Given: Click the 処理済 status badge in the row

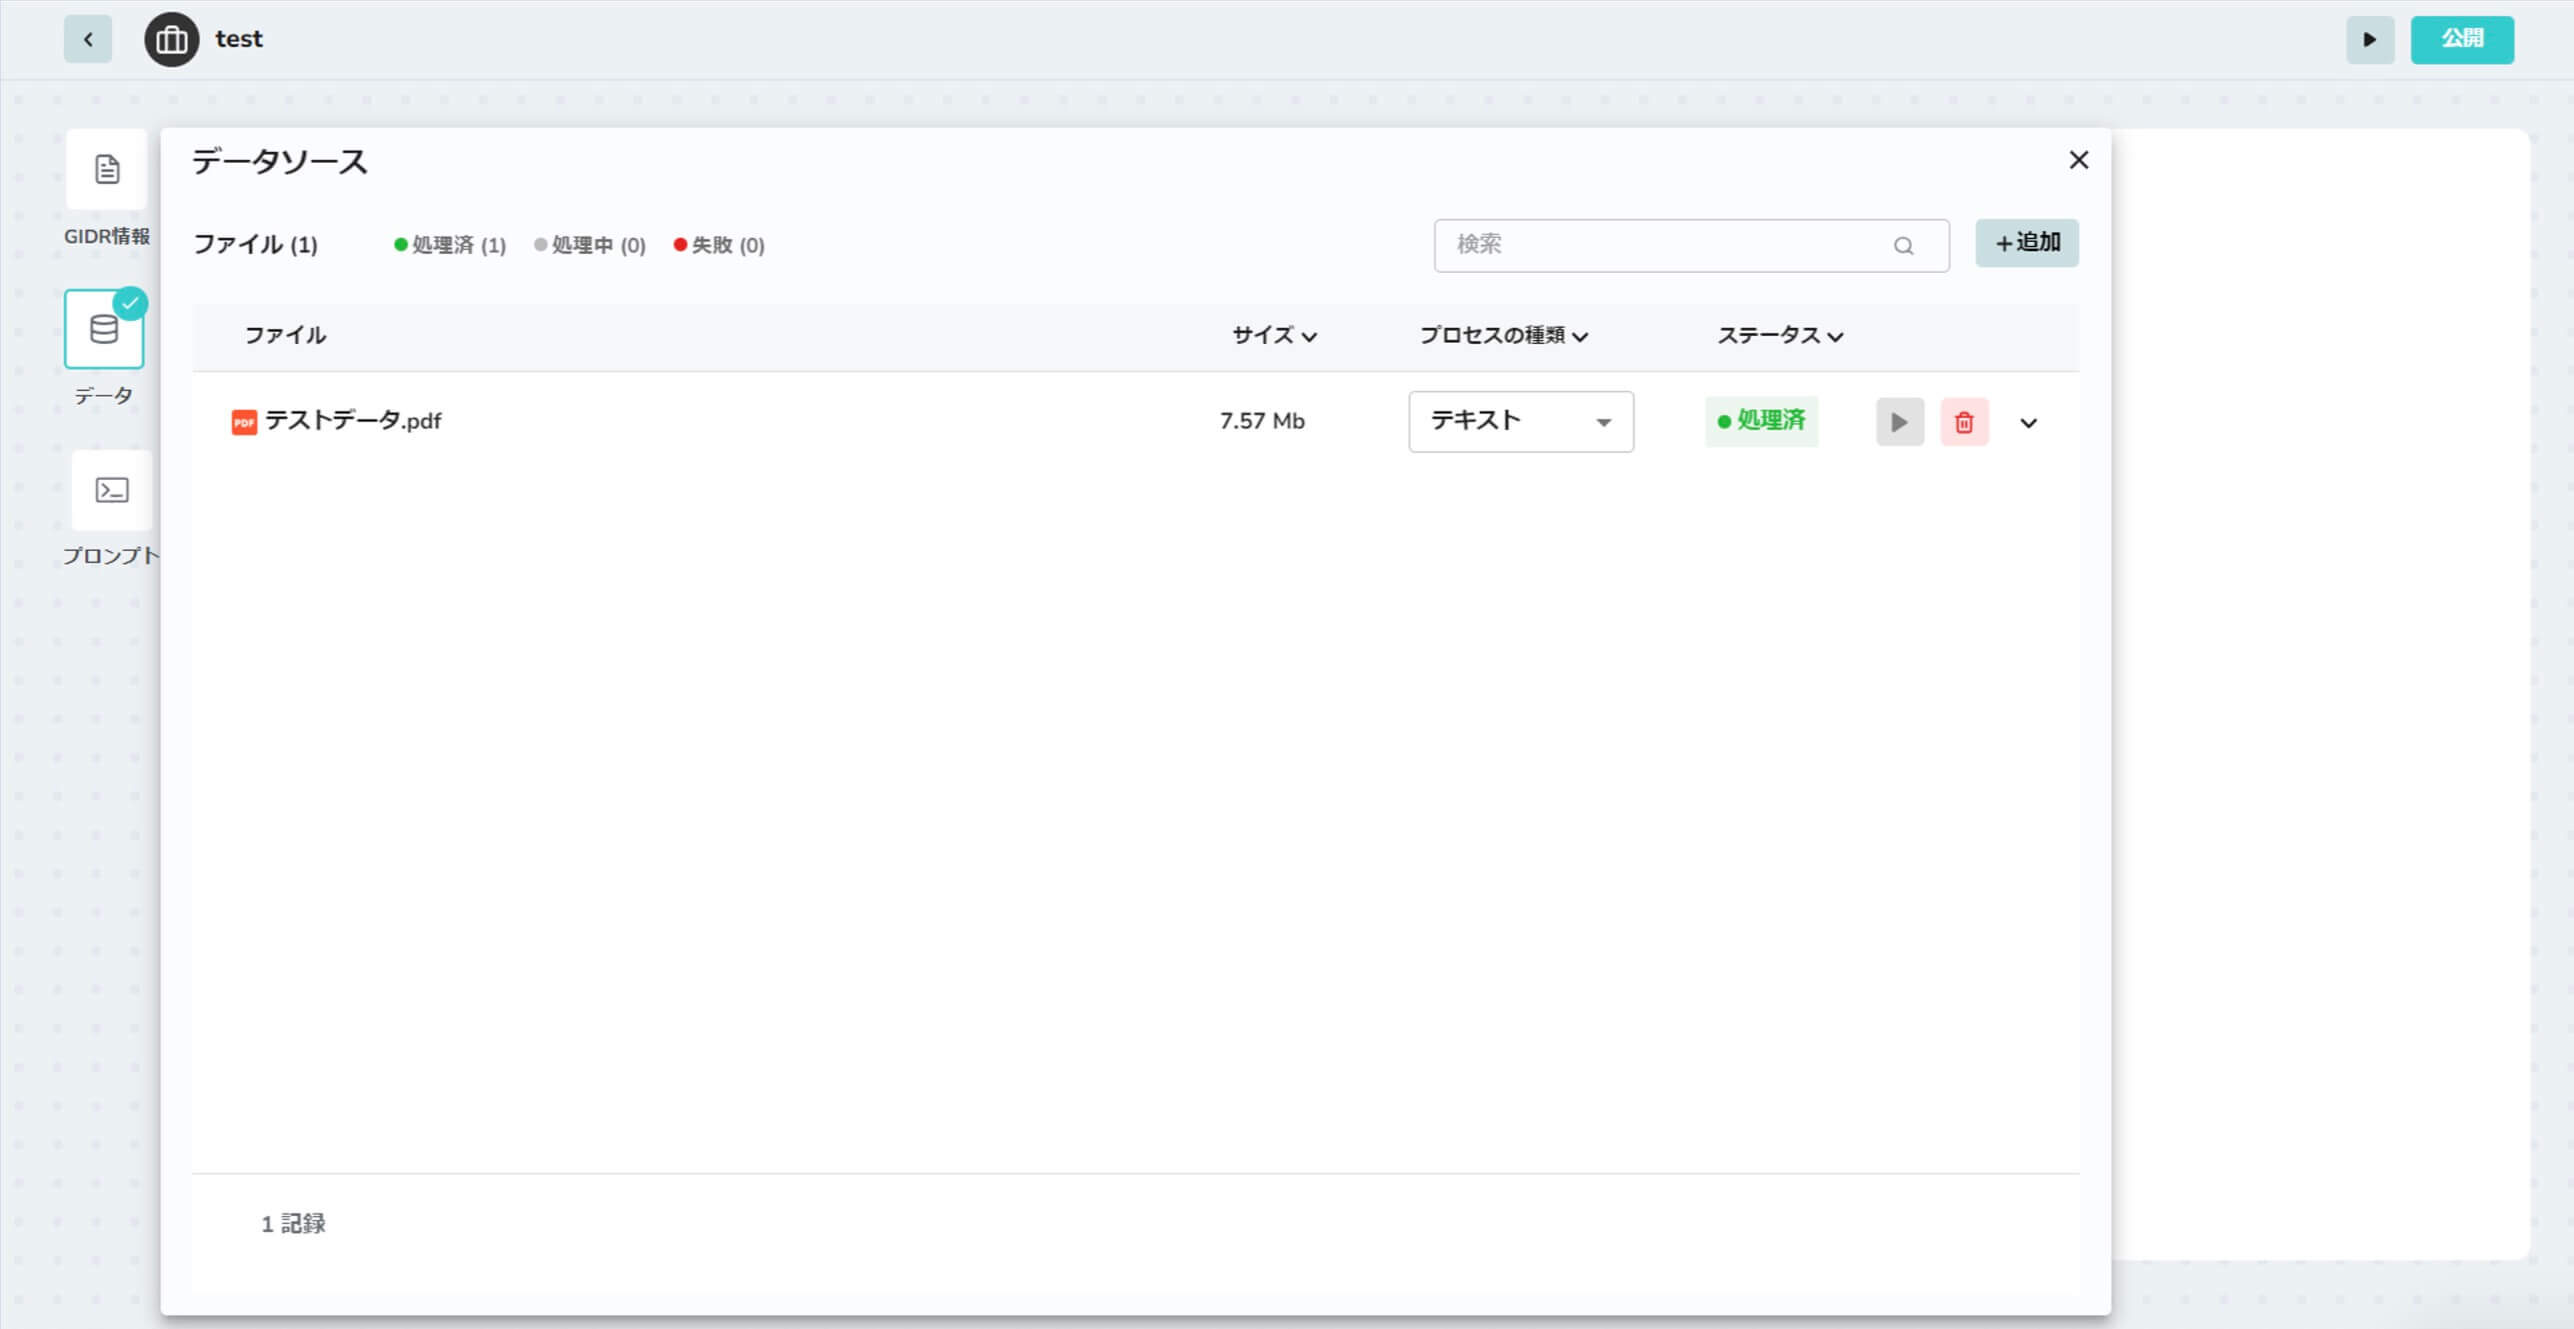Looking at the screenshot, I should pos(1761,421).
